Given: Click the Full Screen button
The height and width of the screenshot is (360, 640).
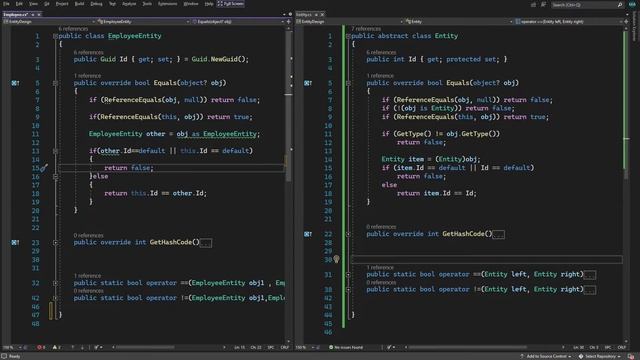Looking at the screenshot, I should pos(231,4).
